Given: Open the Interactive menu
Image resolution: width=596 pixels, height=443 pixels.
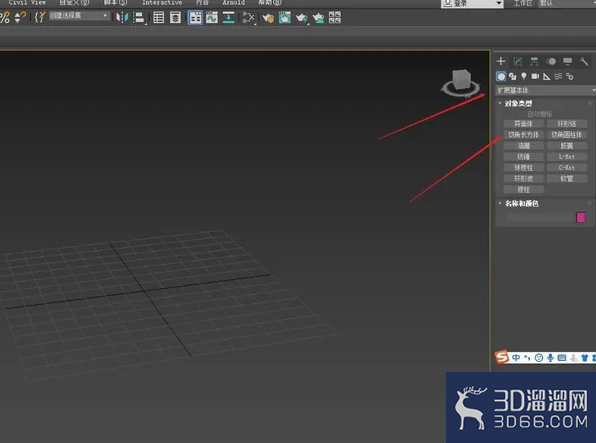Looking at the screenshot, I should tap(162, 2).
